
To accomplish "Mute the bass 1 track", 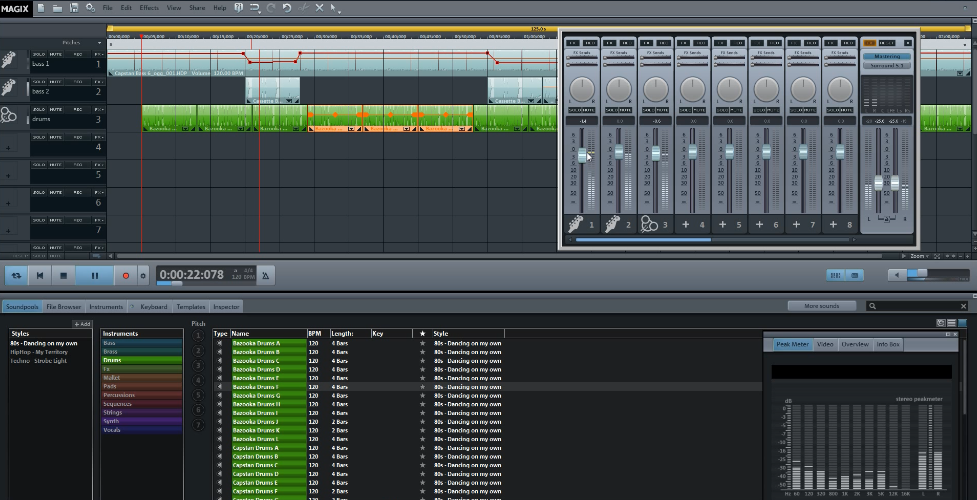I will coord(58,53).
